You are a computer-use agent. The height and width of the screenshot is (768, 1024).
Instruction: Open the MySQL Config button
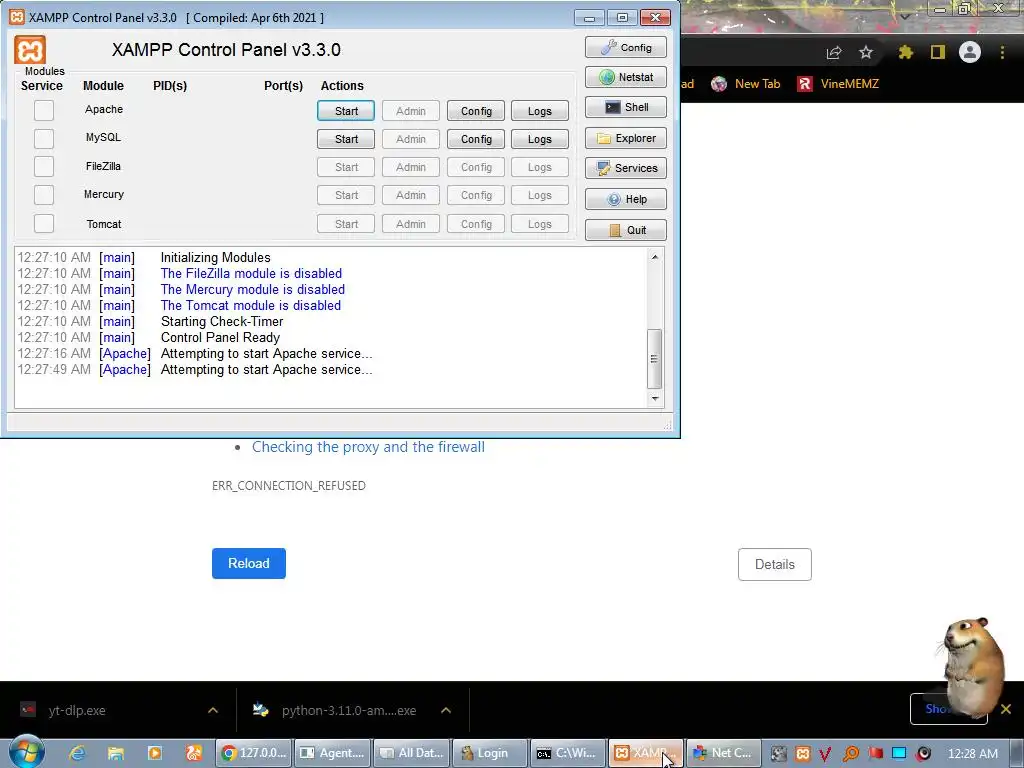pos(476,139)
